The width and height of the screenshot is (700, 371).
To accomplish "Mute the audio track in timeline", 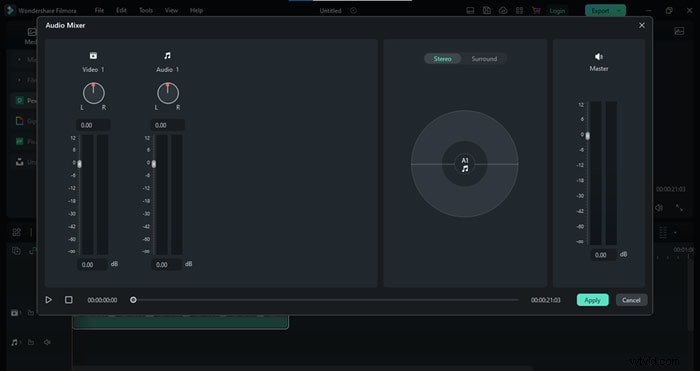I will [x=47, y=342].
